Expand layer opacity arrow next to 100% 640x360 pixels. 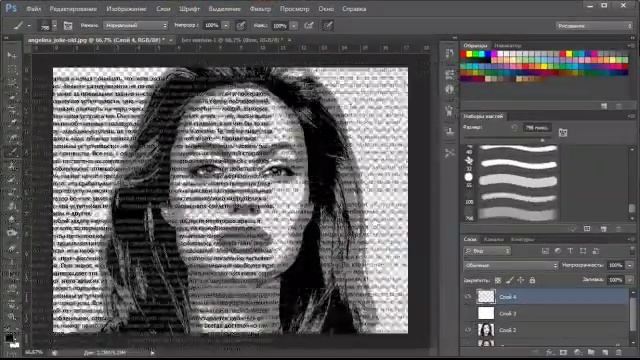point(630,265)
